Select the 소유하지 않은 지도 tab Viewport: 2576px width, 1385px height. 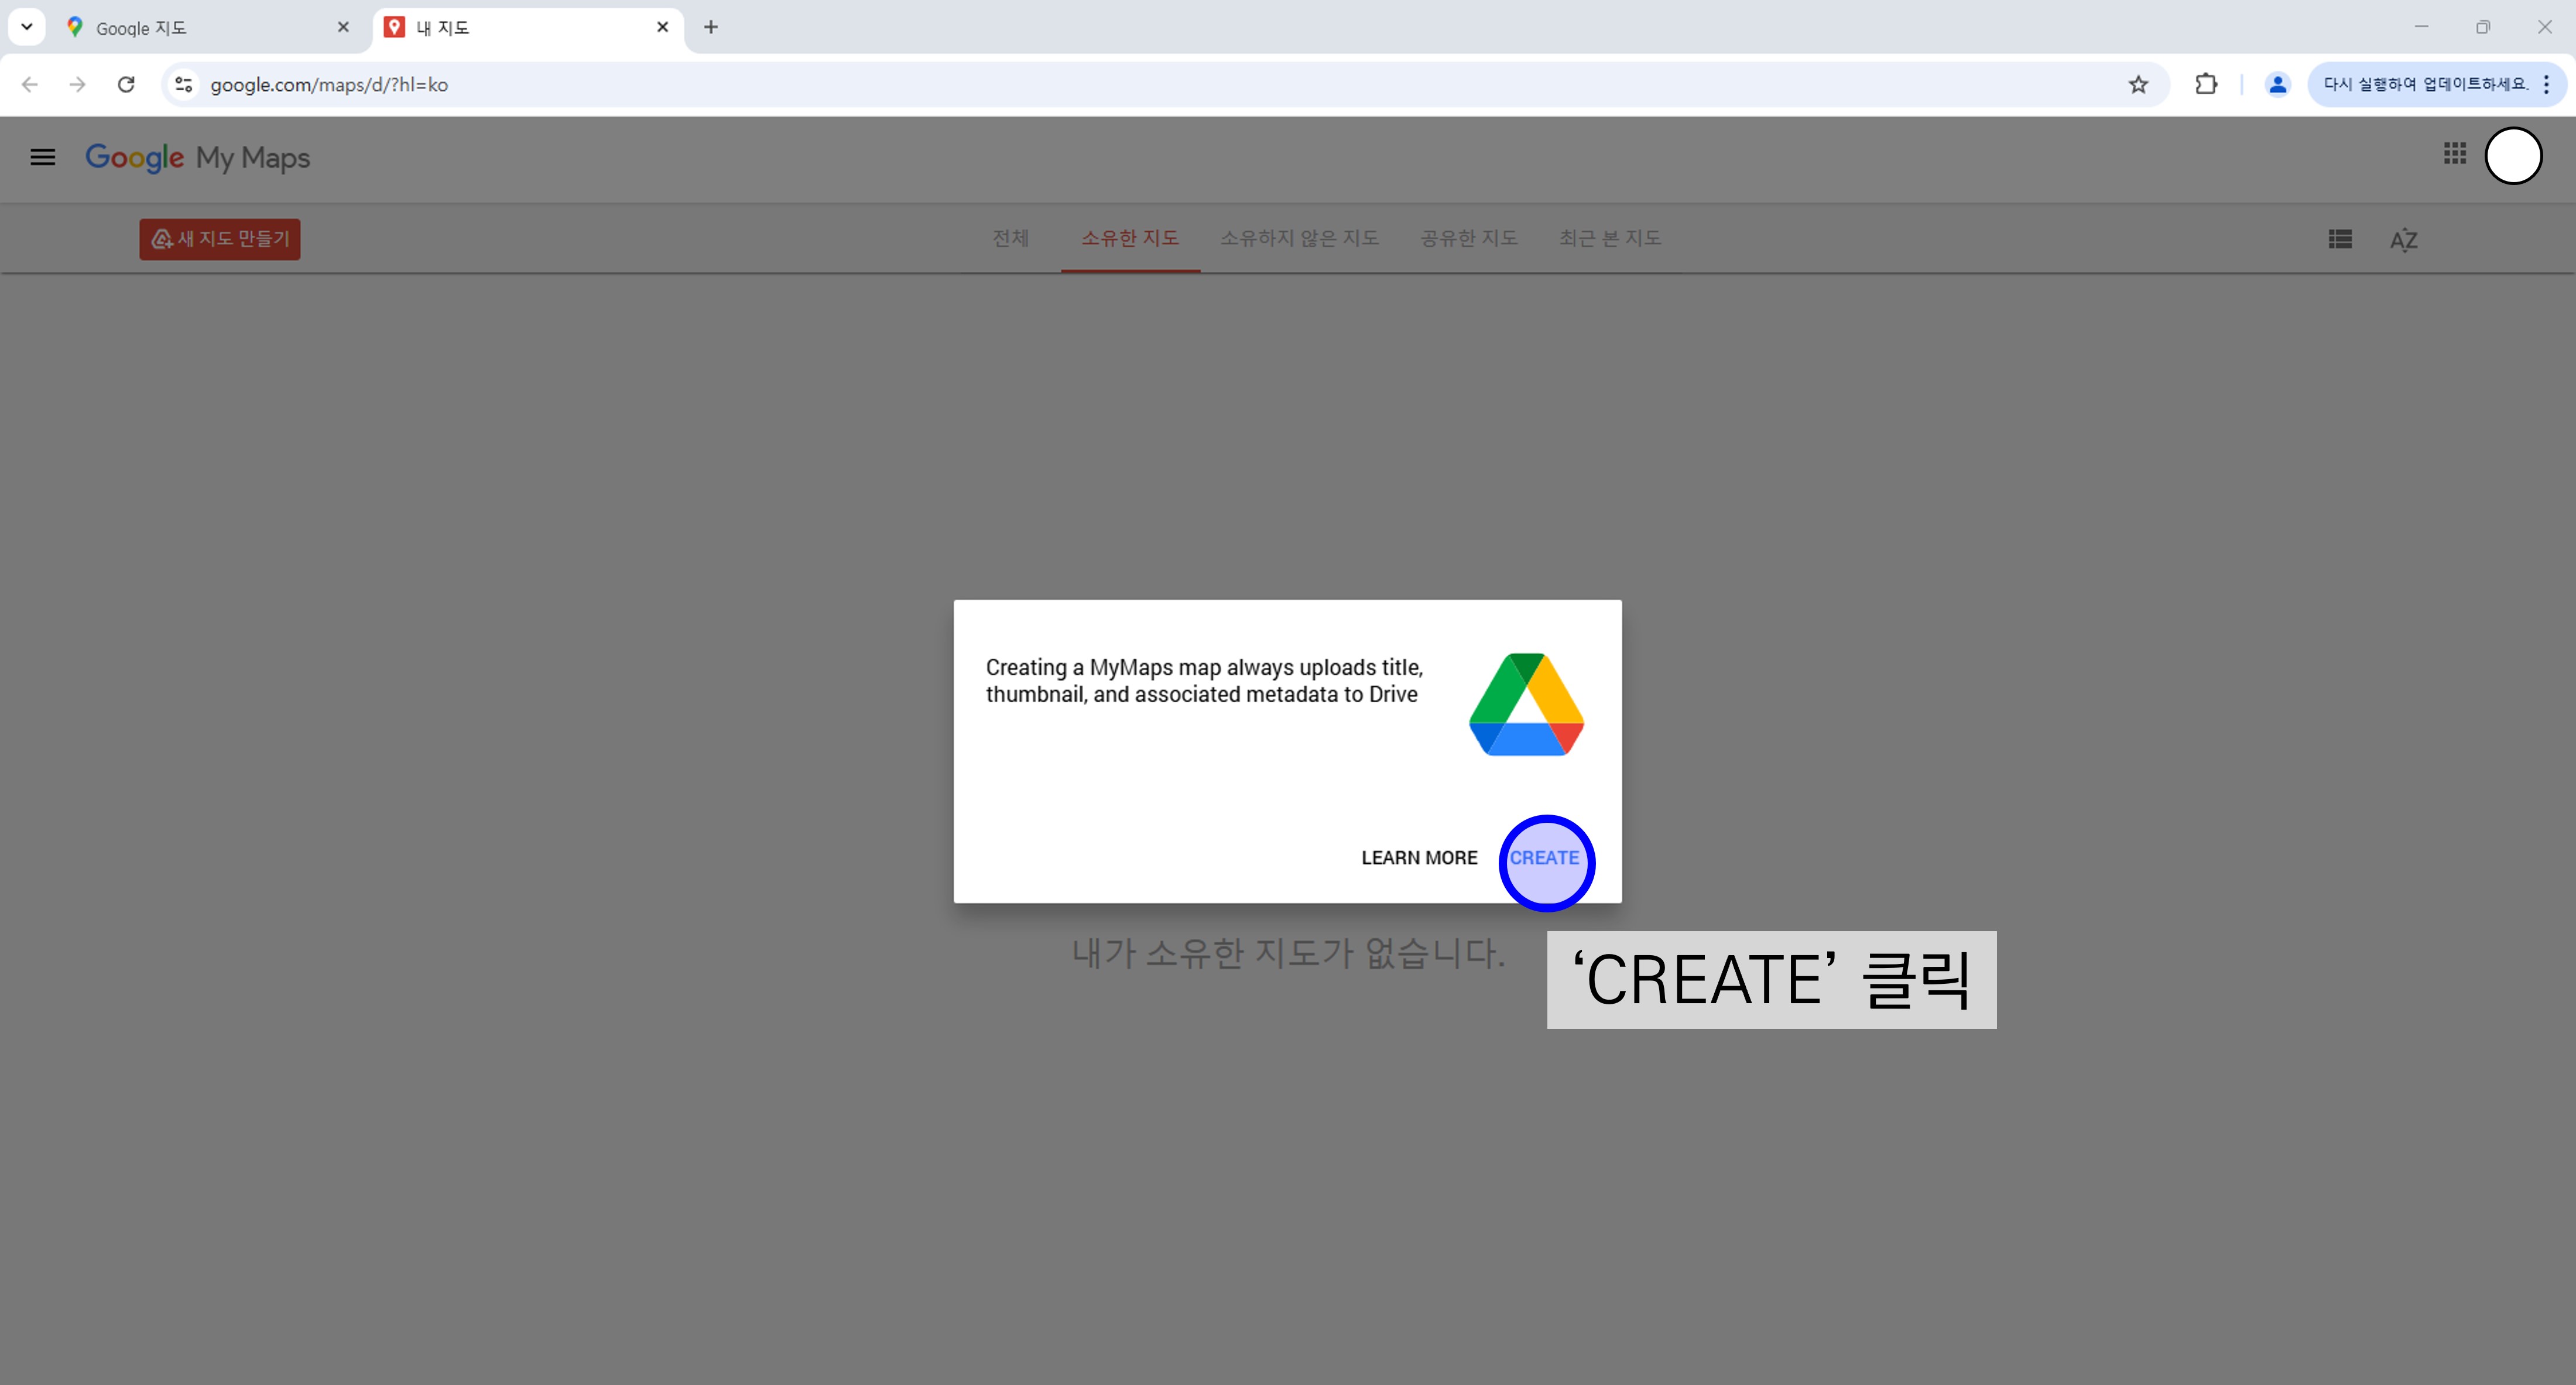[1299, 238]
